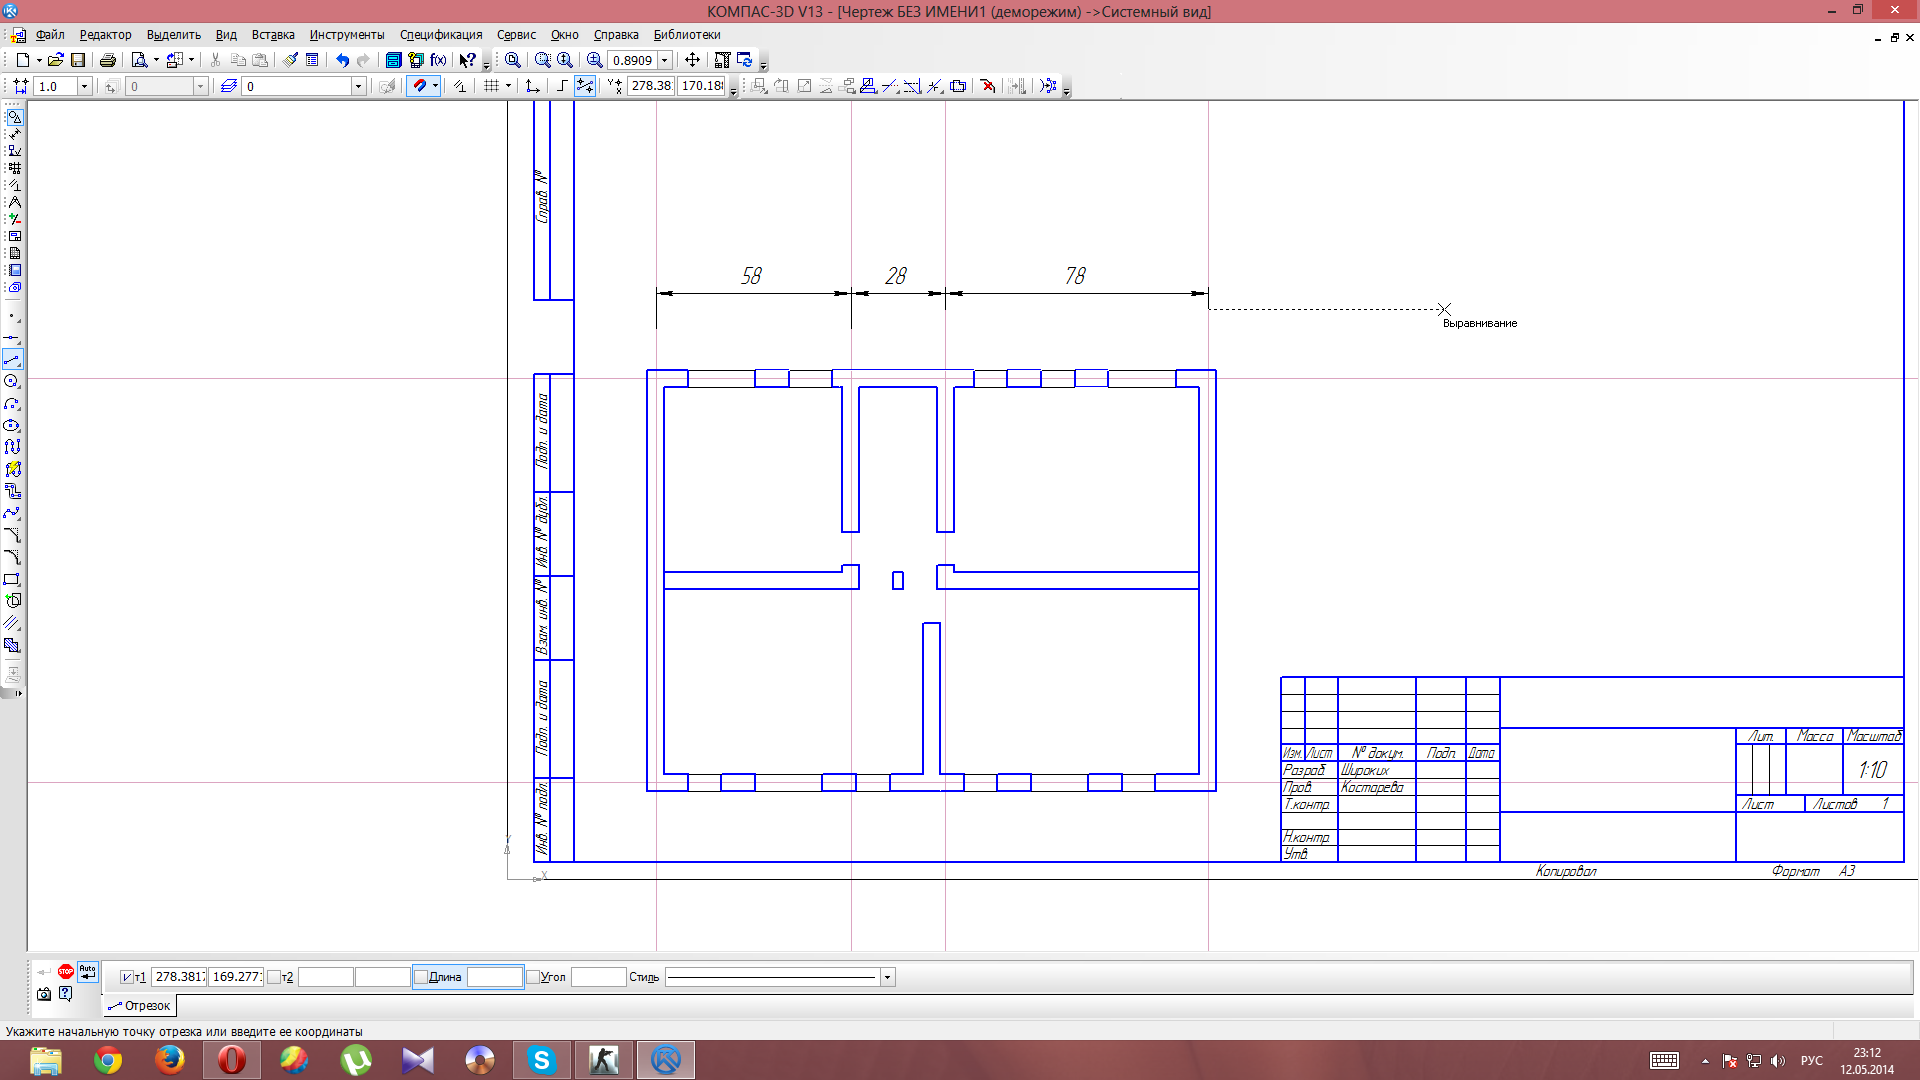Open the snaps magnet dropdown arrow

(x=435, y=86)
